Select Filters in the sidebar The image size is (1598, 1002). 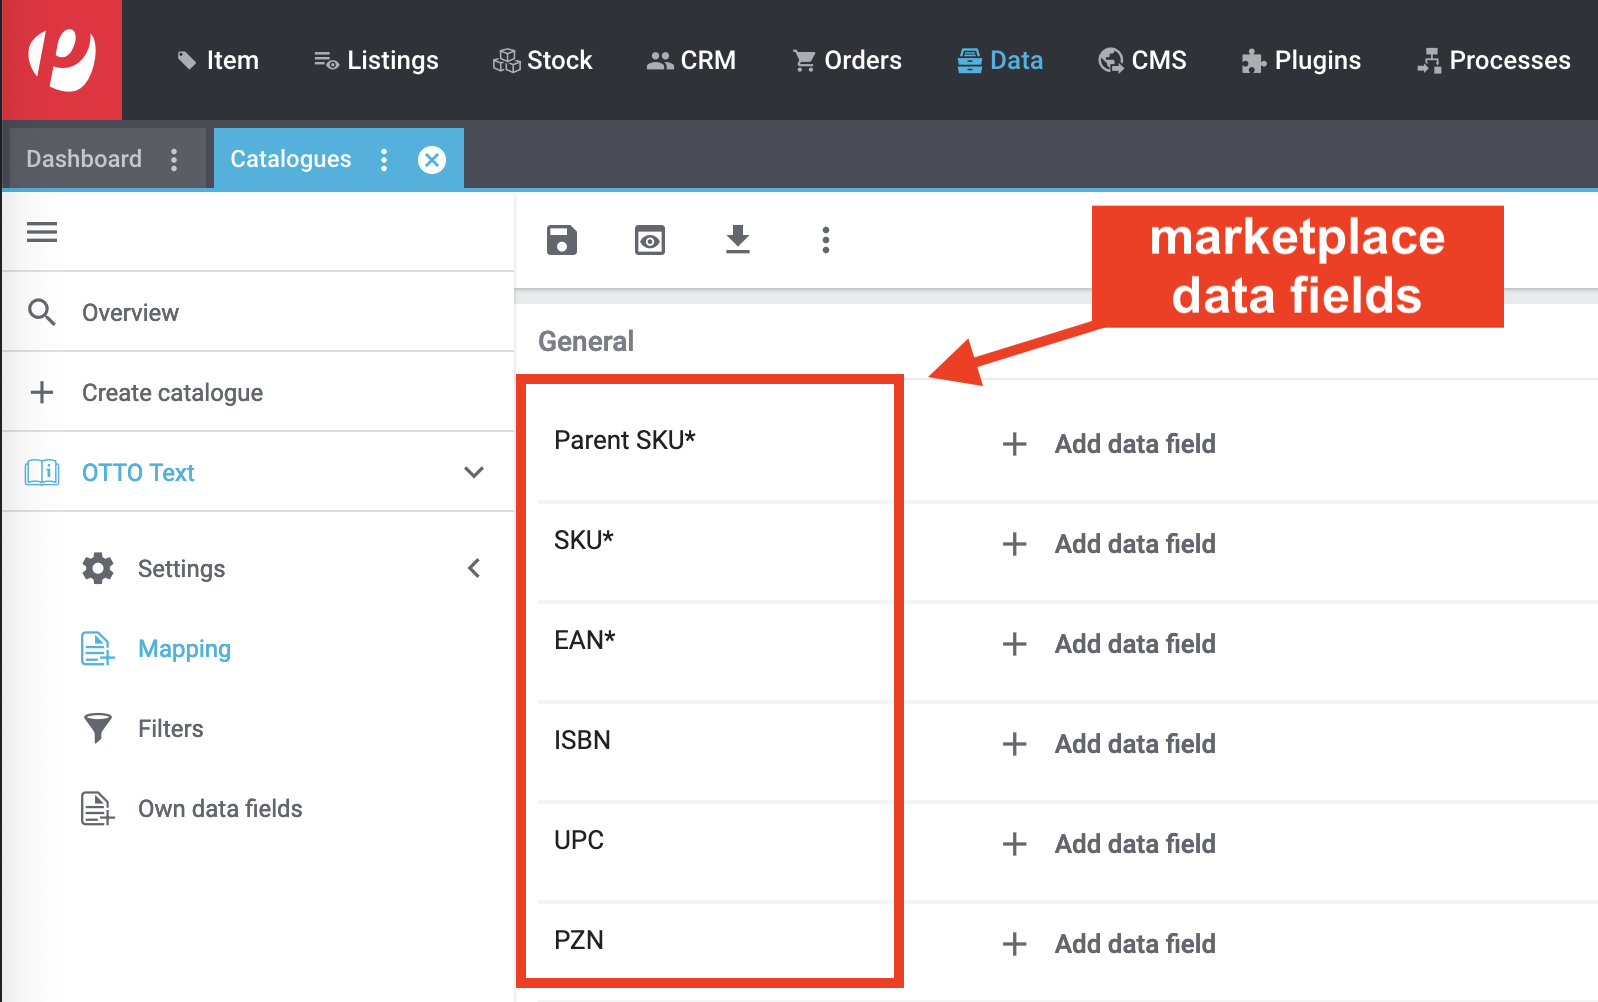point(170,729)
